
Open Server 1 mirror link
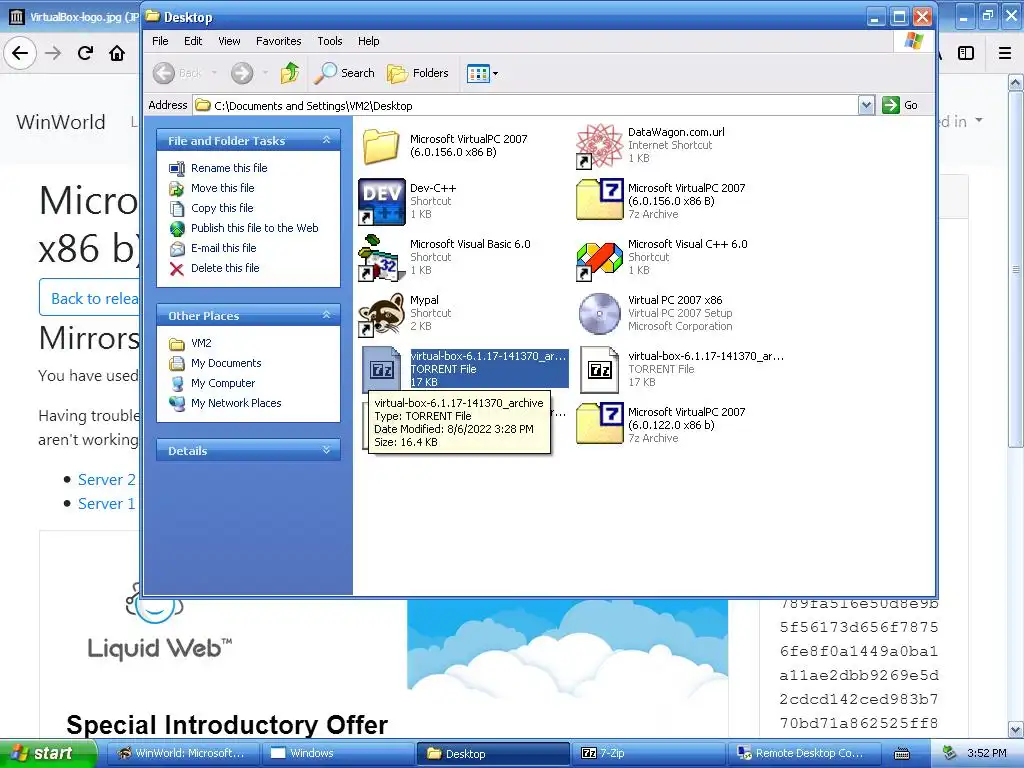pyautogui.click(x=106, y=504)
